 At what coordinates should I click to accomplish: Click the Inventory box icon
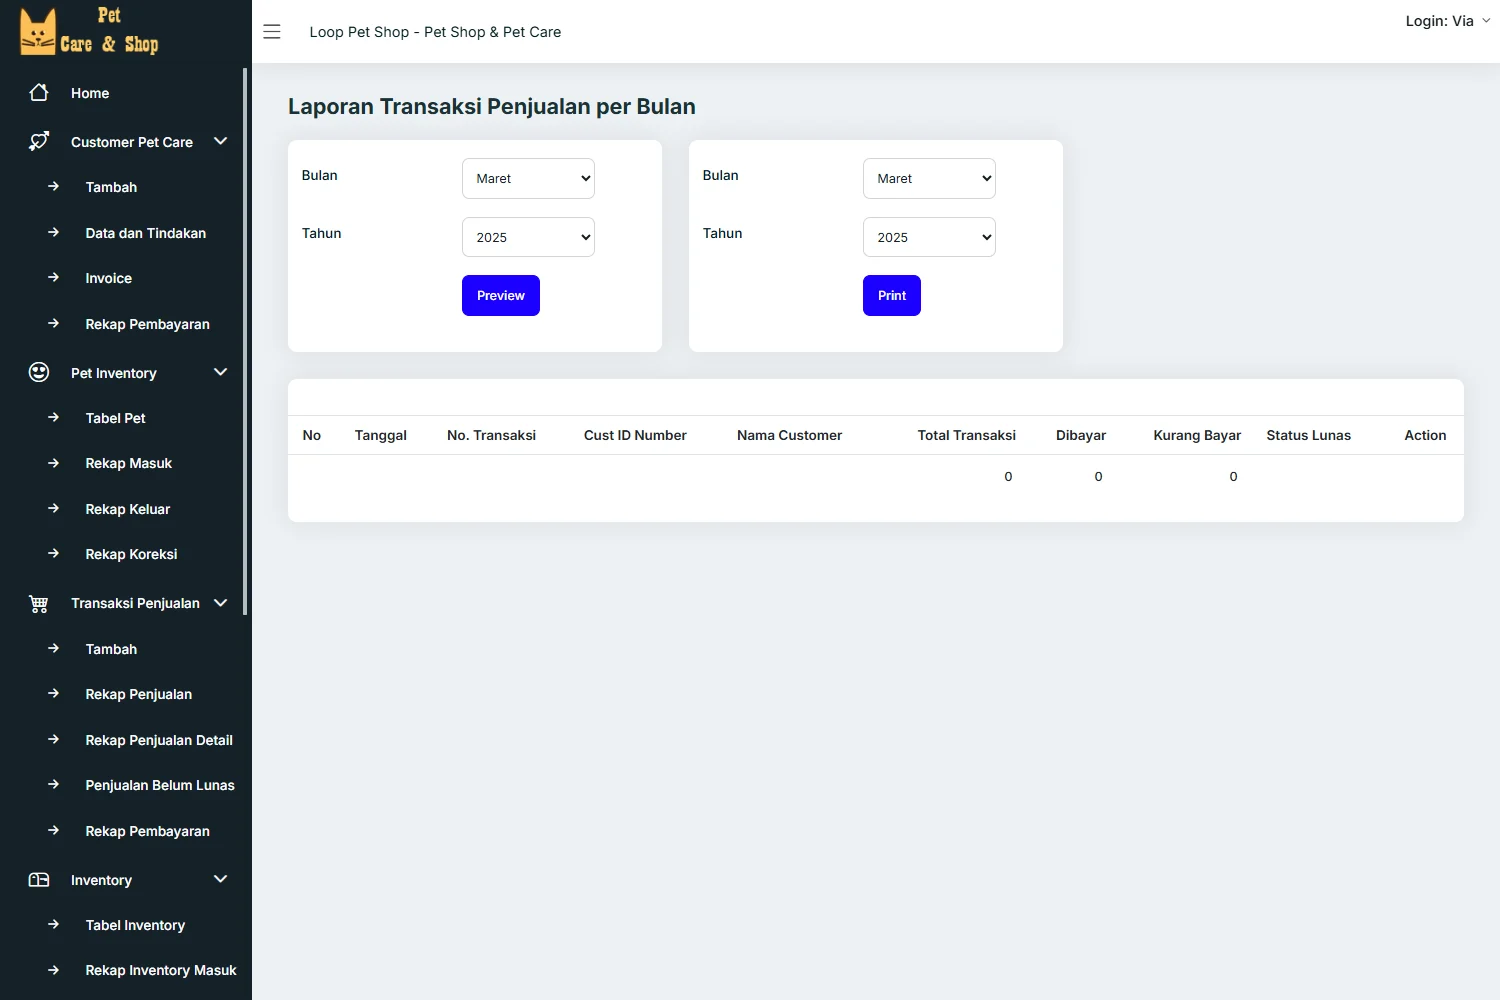(39, 880)
